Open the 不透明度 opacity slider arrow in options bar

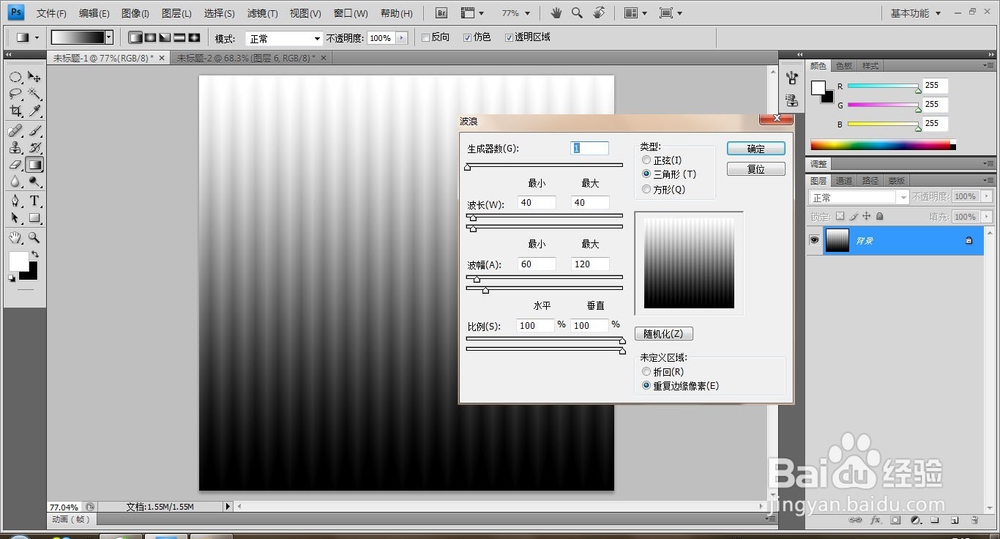402,38
